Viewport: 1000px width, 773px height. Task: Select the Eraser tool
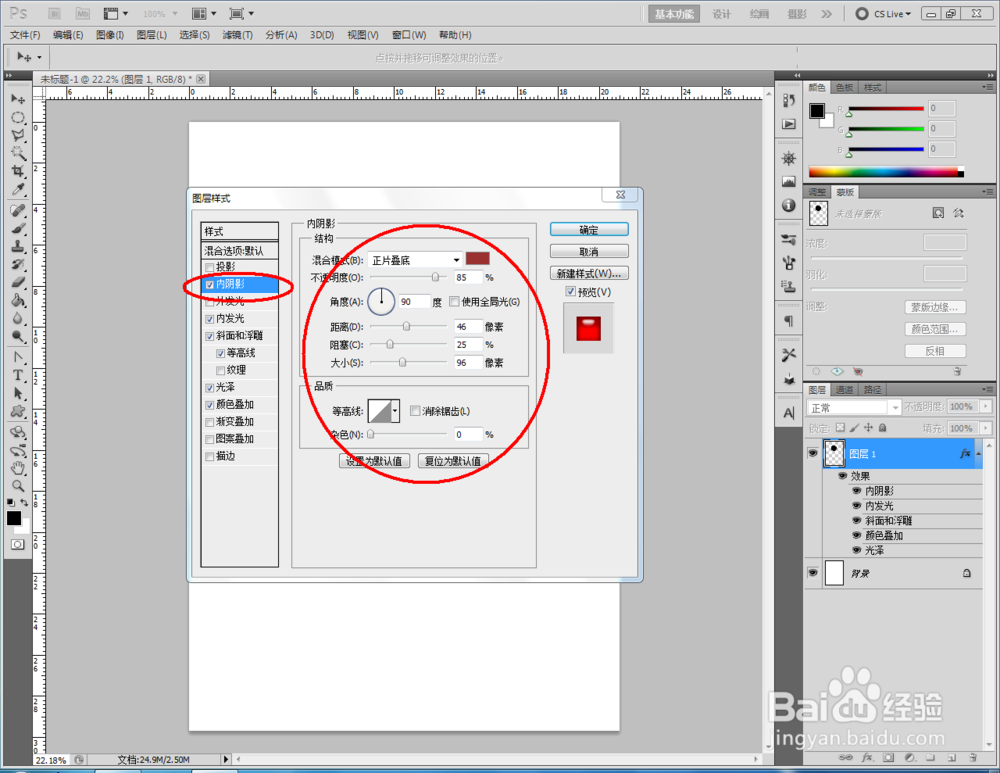[18, 283]
